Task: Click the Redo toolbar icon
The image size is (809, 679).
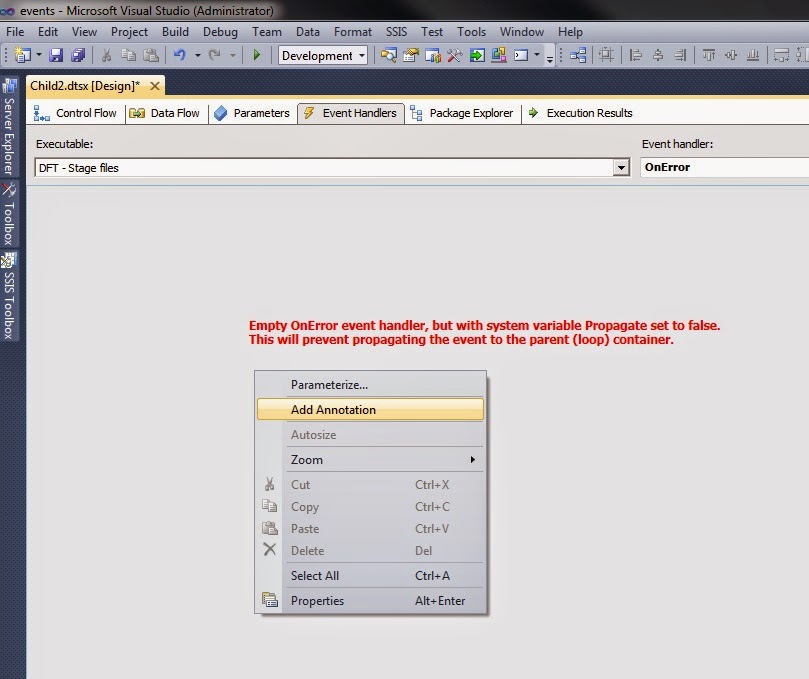Action: (x=215, y=55)
